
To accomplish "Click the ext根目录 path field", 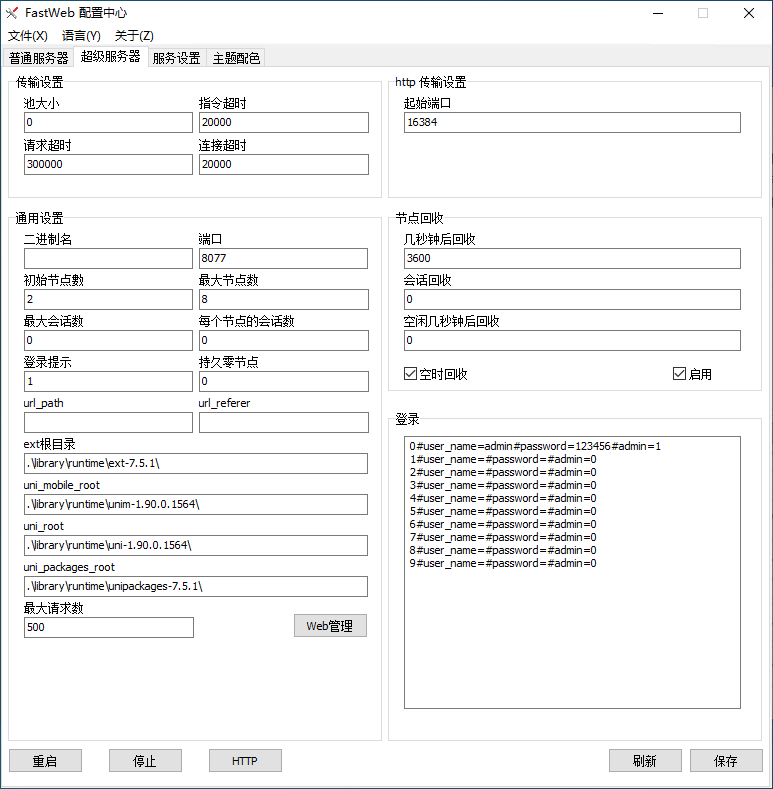I will coord(196,463).
